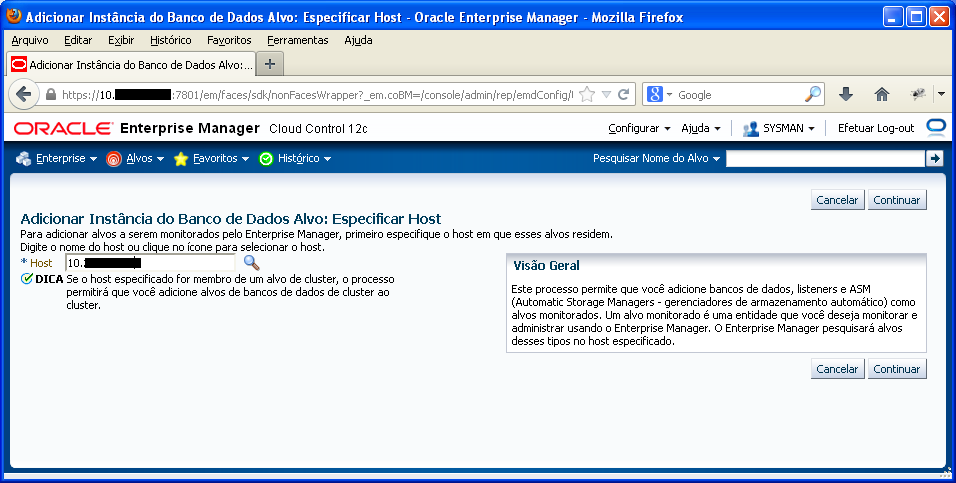Expand the Histórico dropdown menu
Image resolution: width=956 pixels, height=483 pixels.
[327, 159]
